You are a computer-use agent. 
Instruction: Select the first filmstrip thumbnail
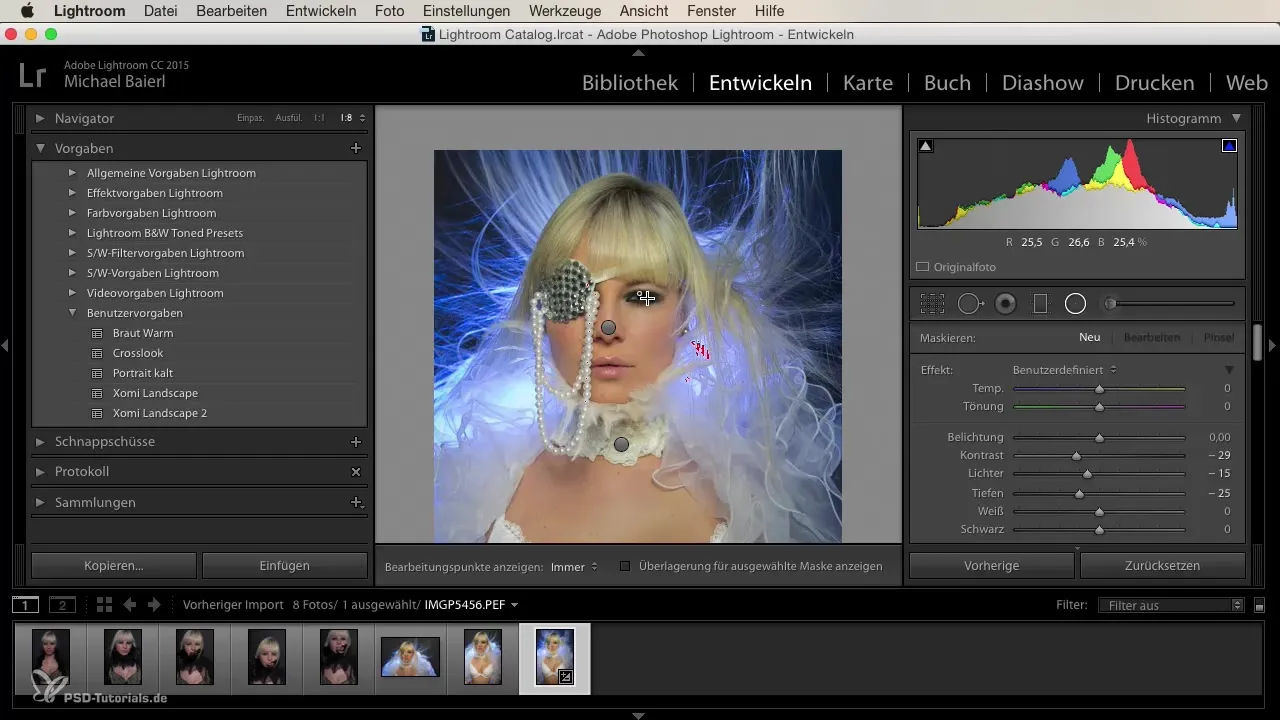coord(50,657)
